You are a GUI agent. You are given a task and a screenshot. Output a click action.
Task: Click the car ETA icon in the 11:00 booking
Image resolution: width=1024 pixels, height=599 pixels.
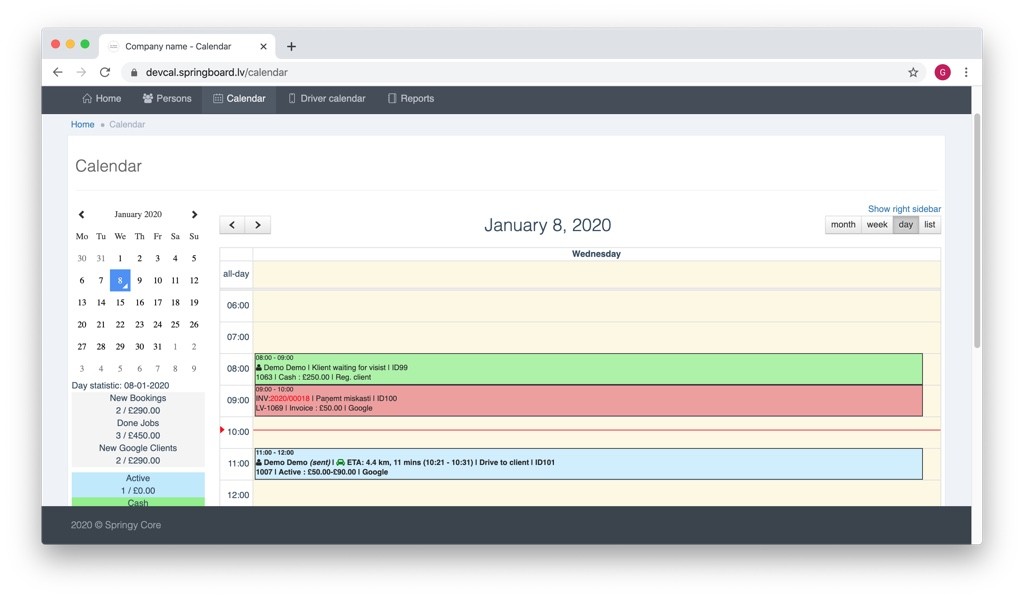click(x=340, y=462)
